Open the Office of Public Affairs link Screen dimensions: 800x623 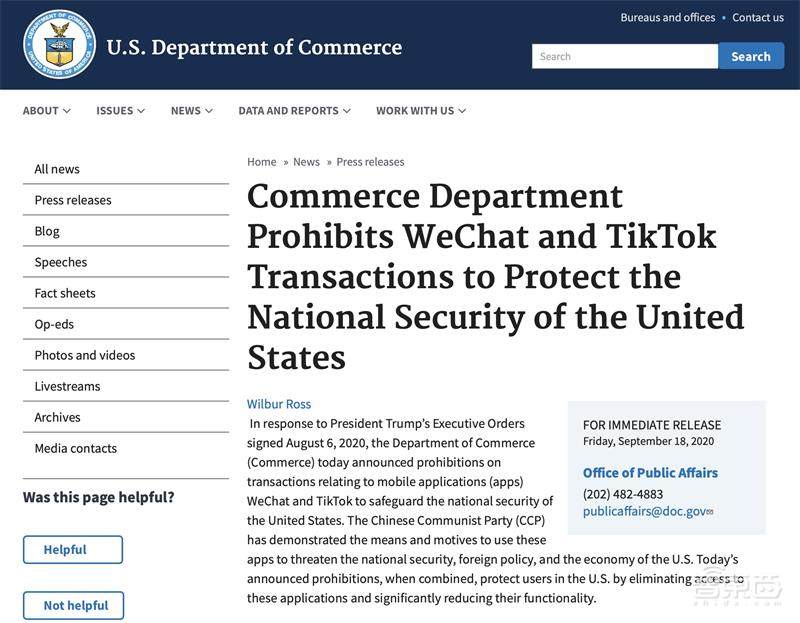(650, 473)
